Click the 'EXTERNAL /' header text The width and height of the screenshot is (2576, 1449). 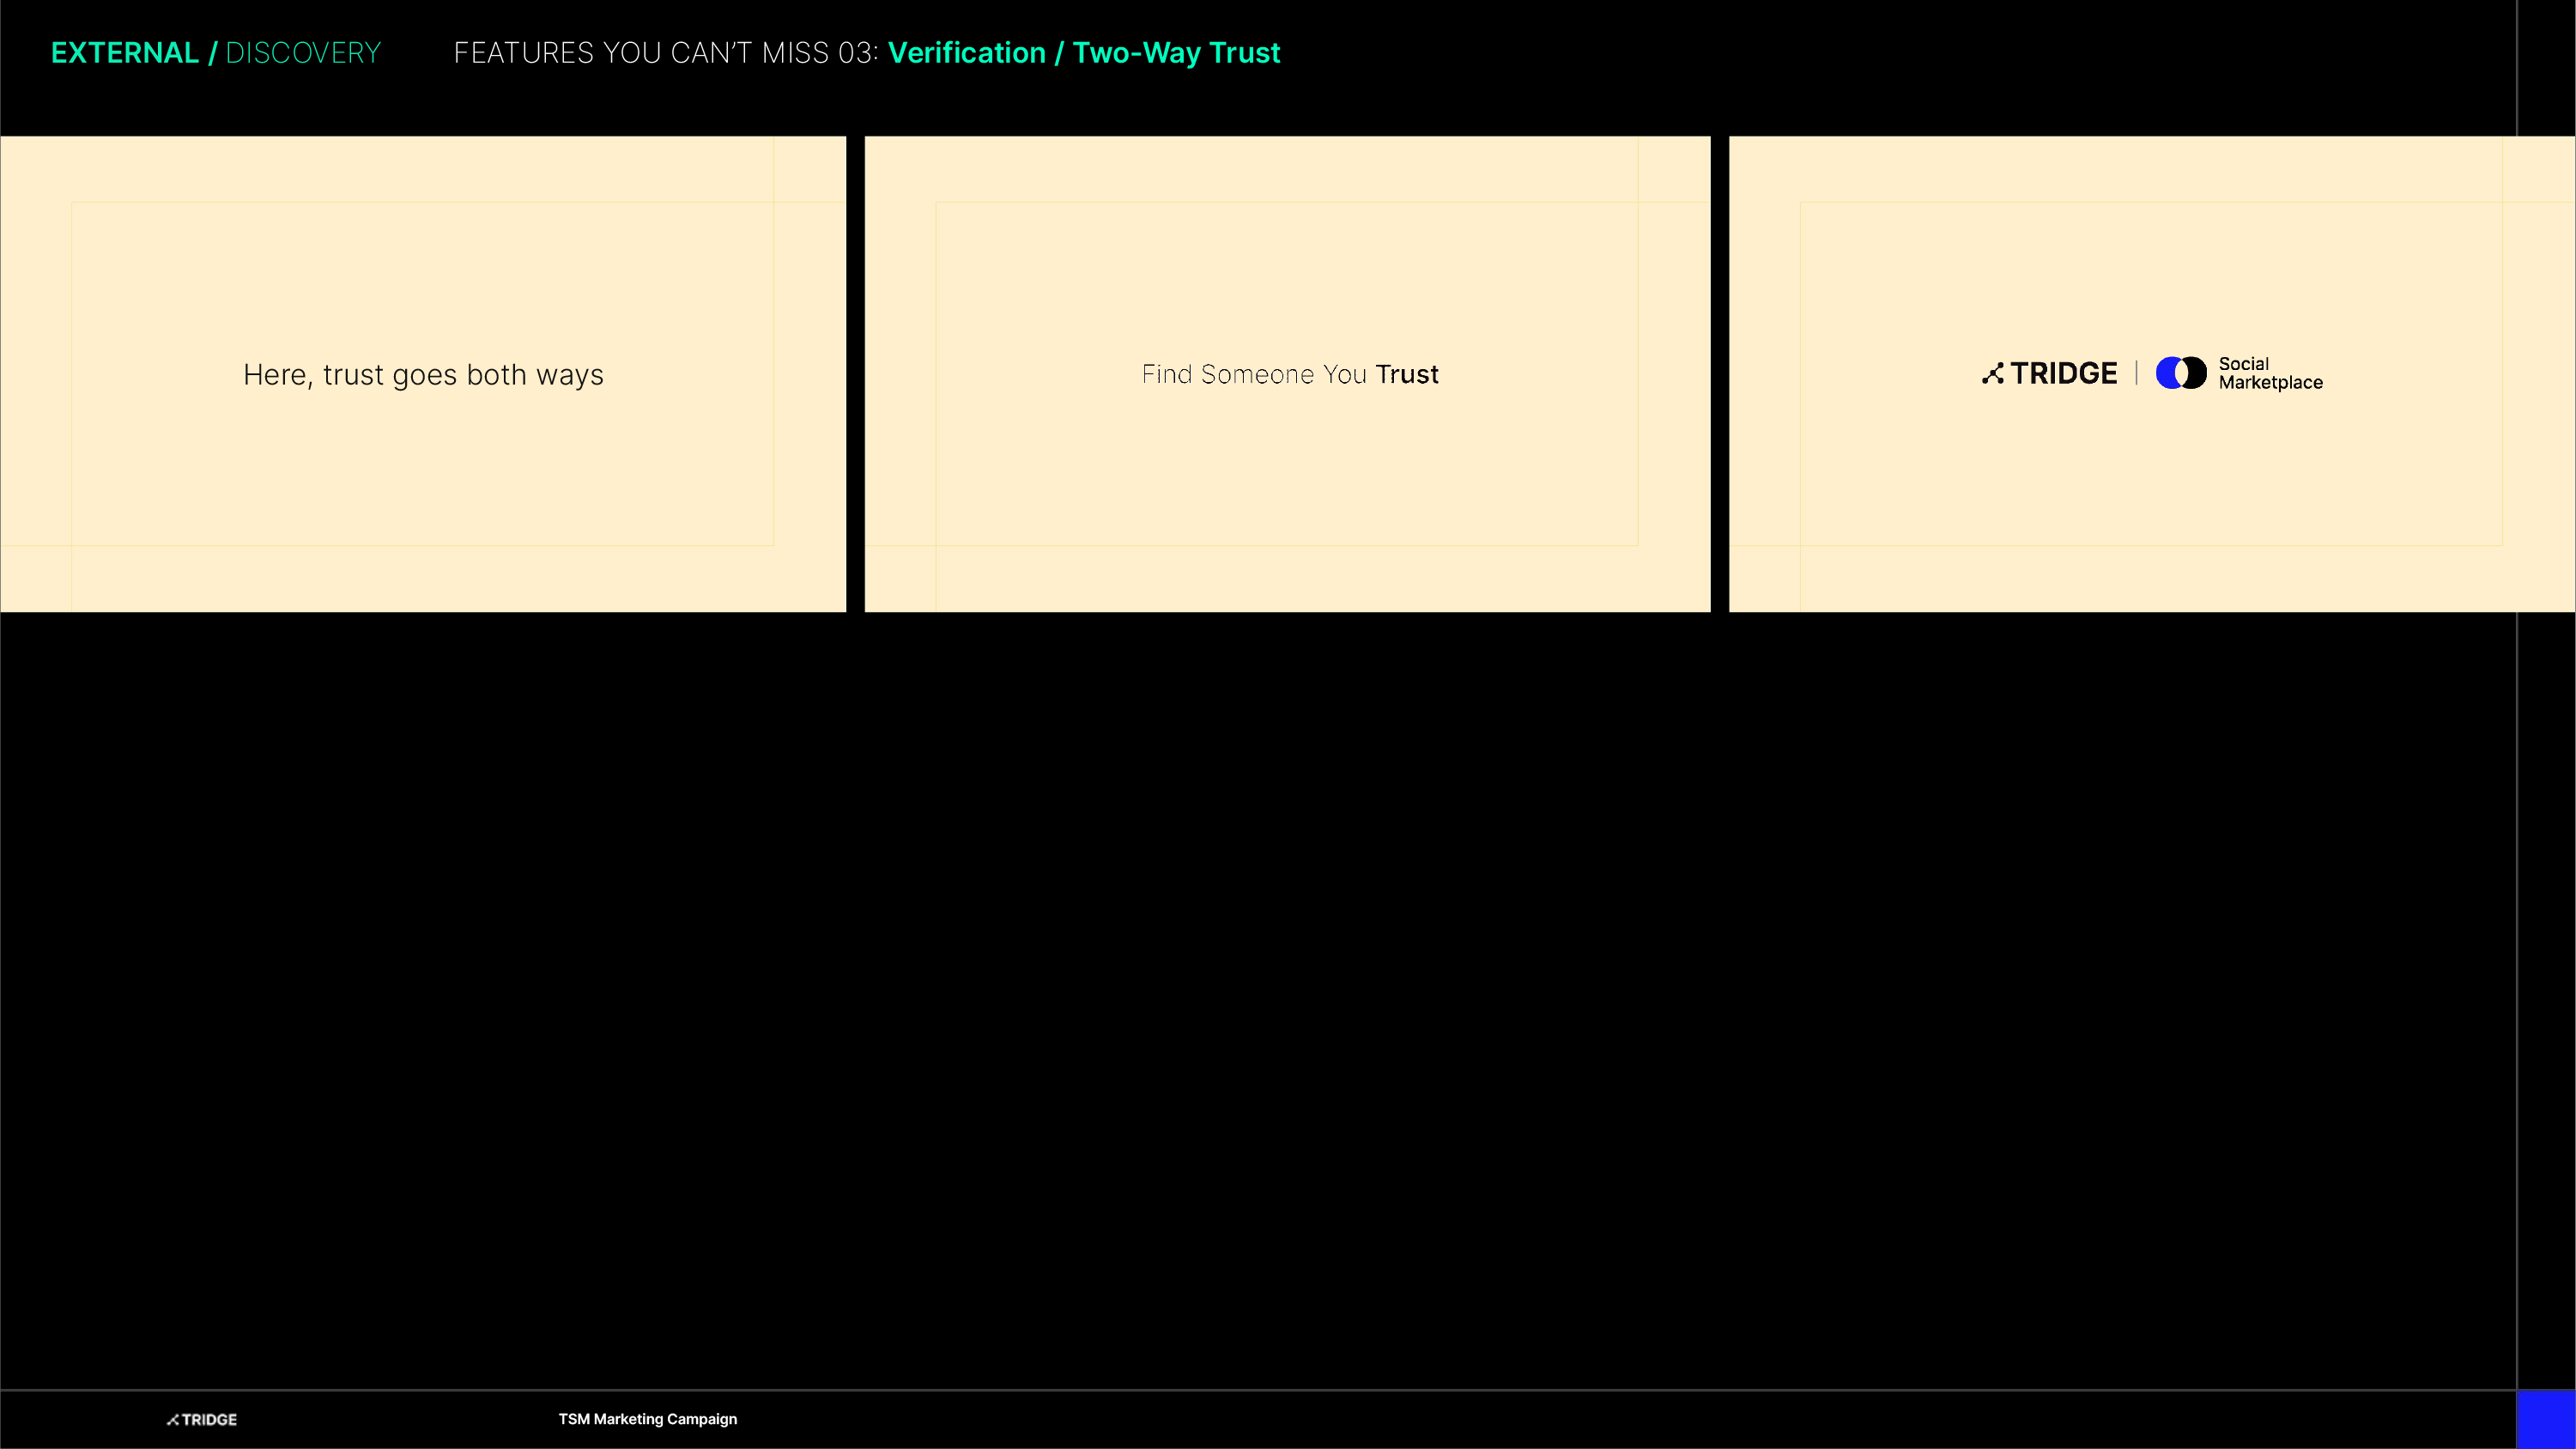tap(134, 53)
